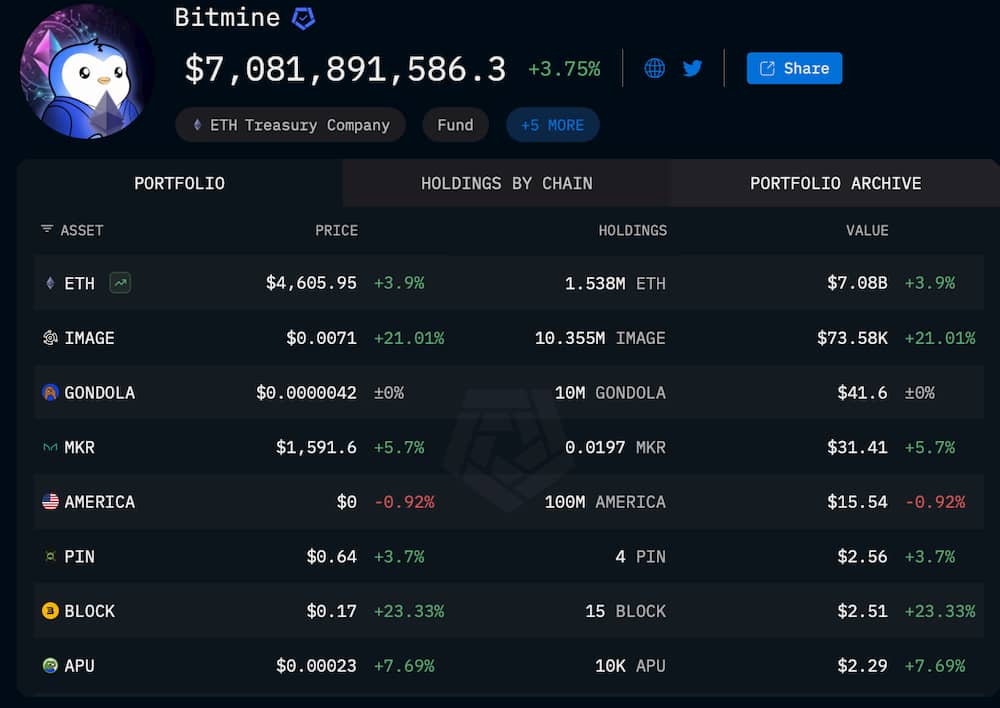Click the IMAGE token icon
This screenshot has width=1000, height=708.
50,338
